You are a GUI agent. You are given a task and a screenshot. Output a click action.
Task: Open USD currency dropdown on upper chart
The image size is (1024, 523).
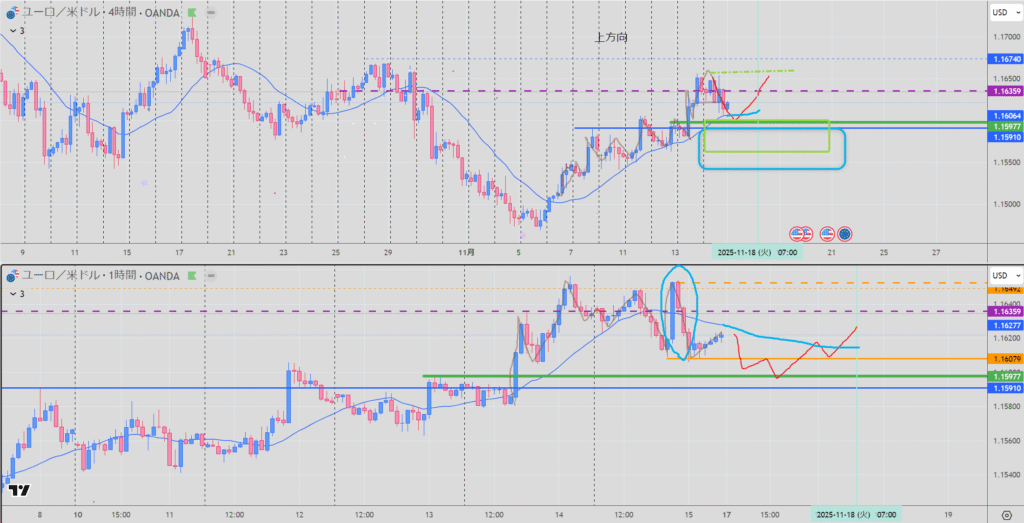coord(1002,13)
